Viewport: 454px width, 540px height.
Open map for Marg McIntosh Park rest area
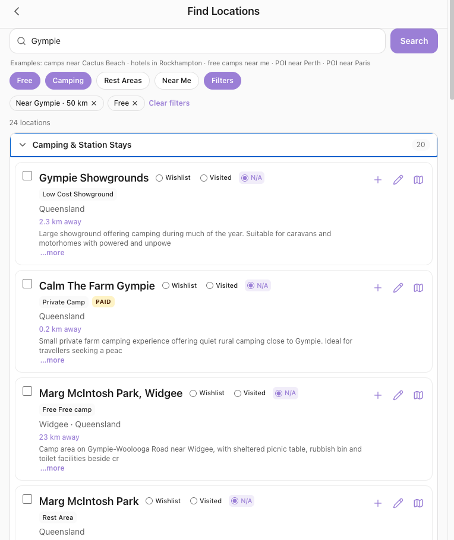418,503
